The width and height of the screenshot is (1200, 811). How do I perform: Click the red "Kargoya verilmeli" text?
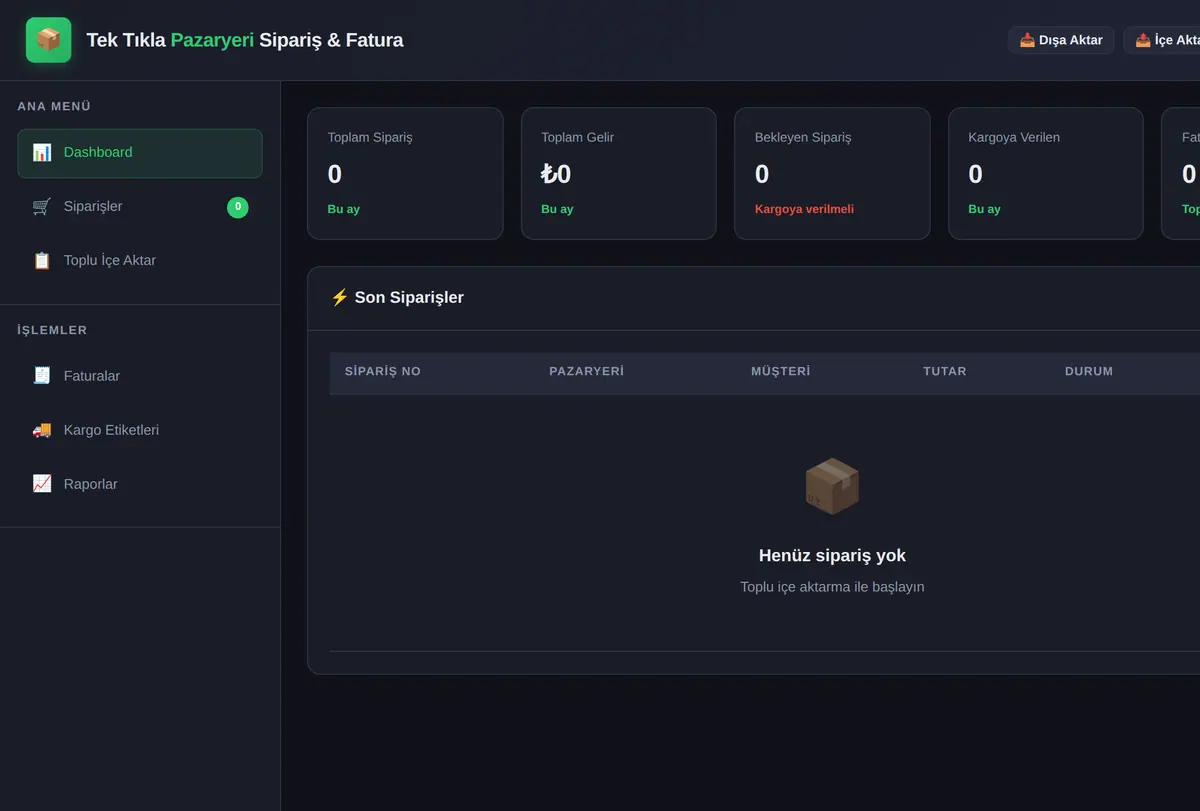(804, 209)
